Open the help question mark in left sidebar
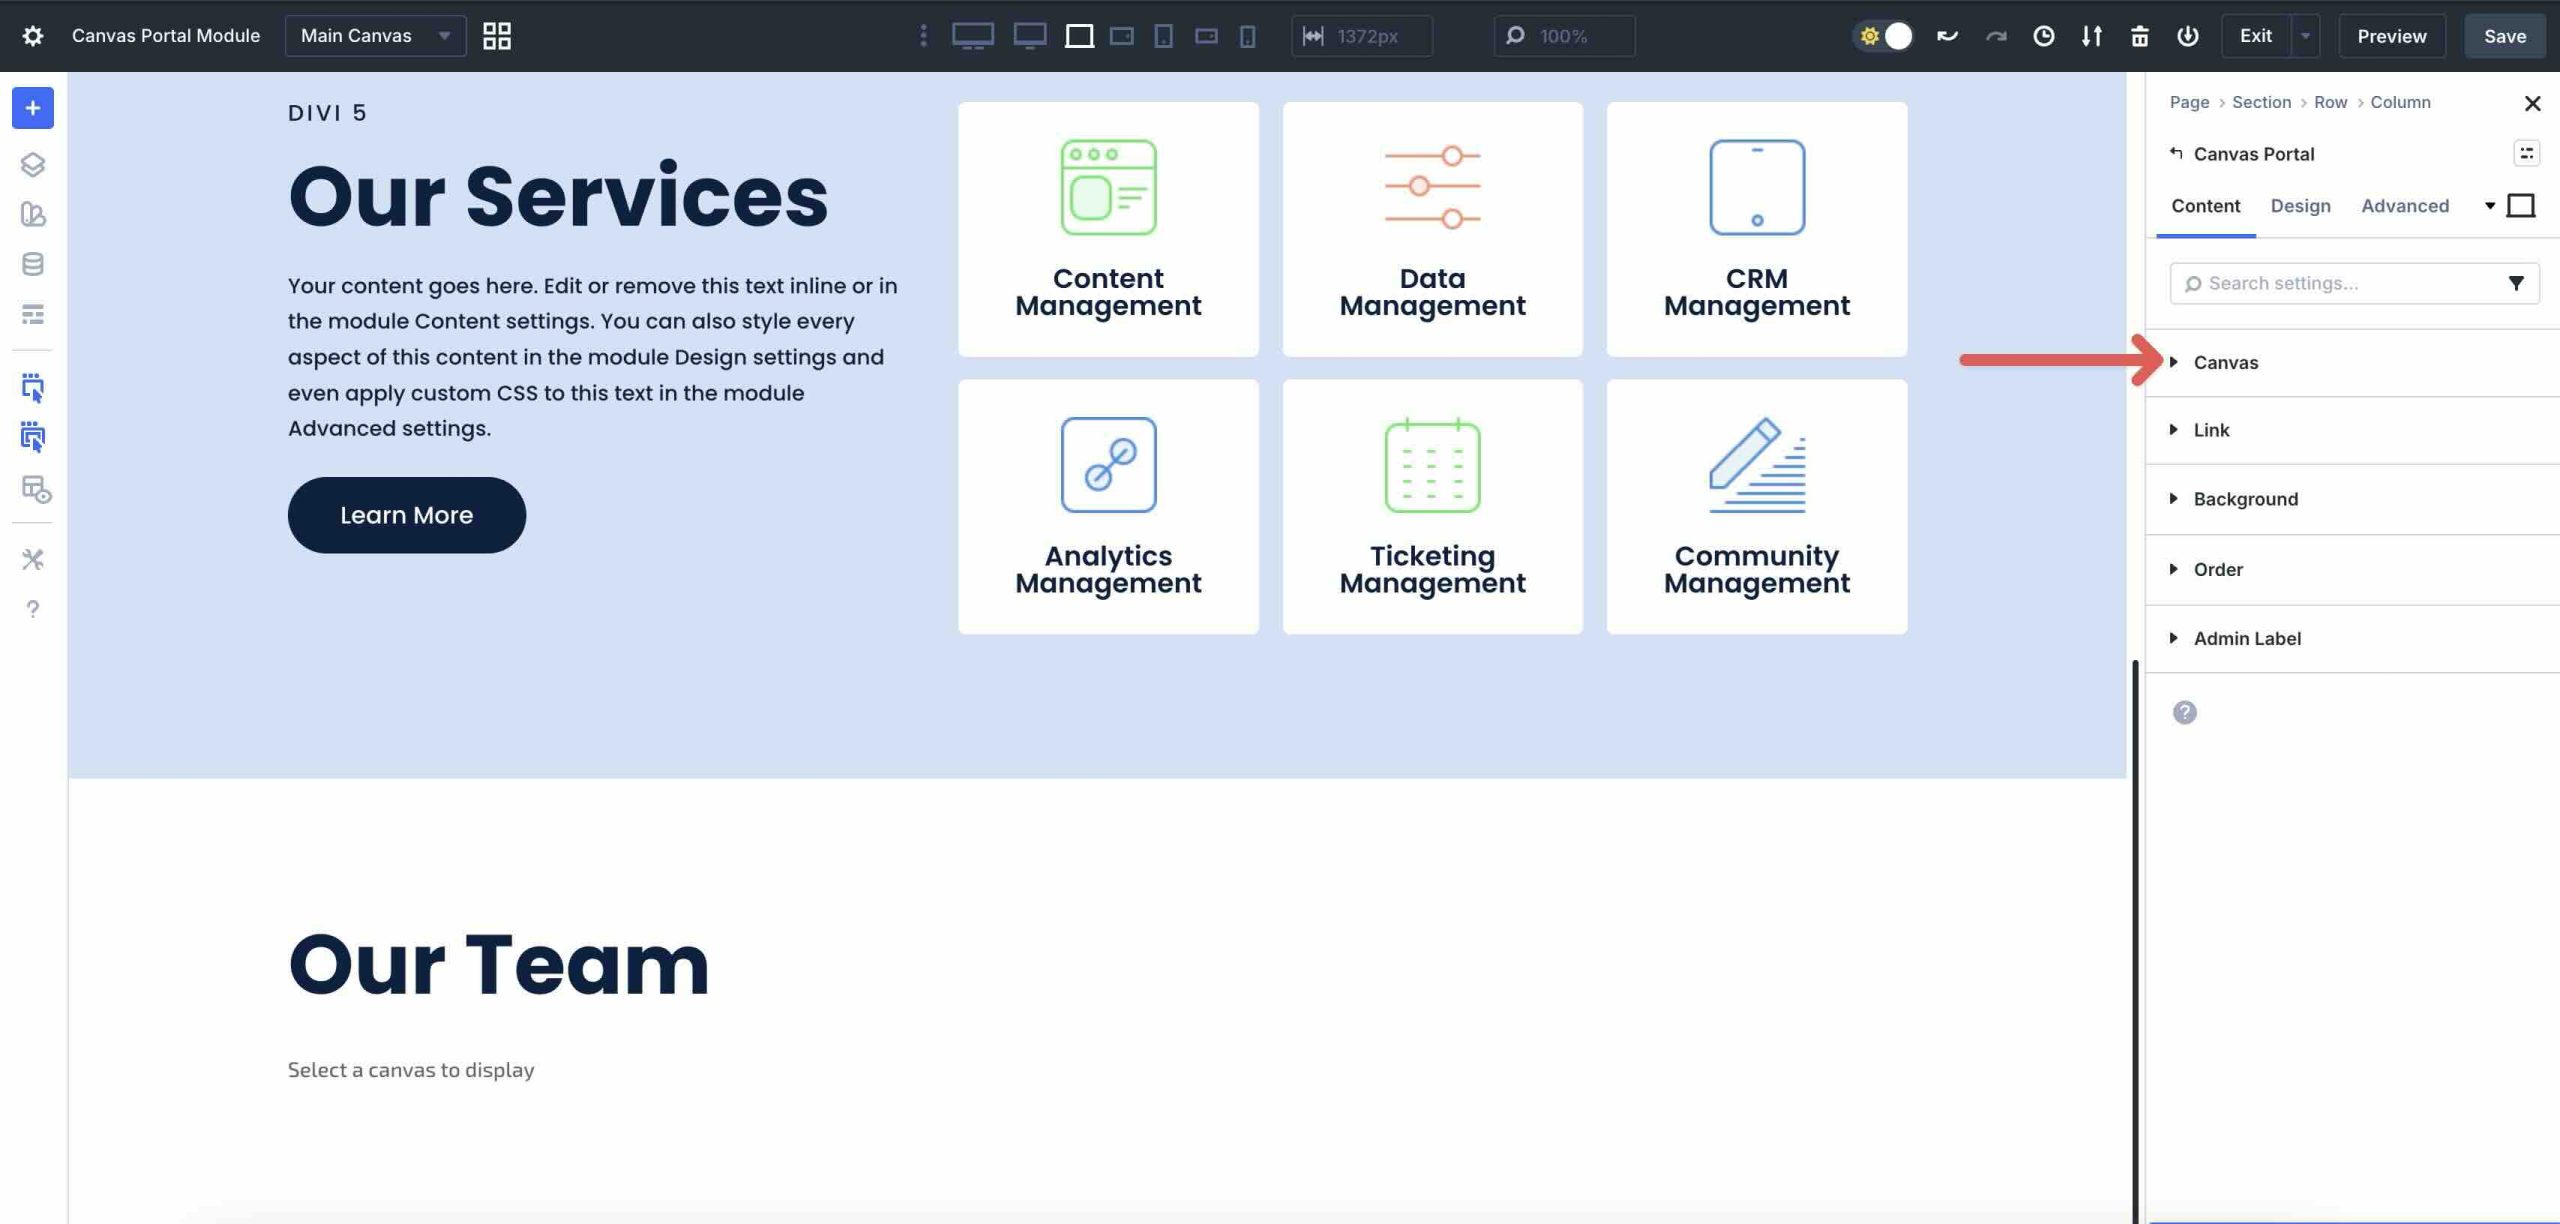This screenshot has height=1224, width=2560. [33, 608]
